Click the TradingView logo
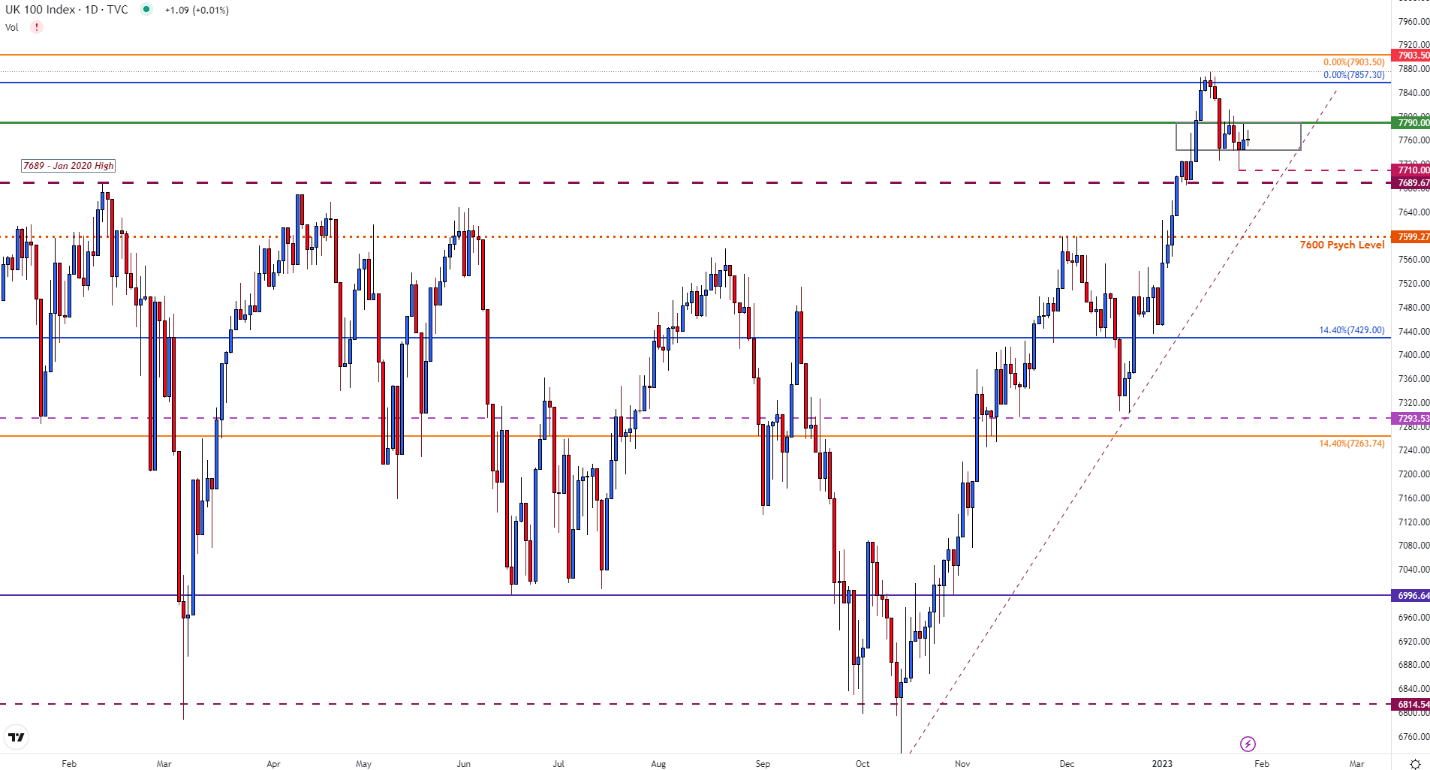 pos(16,739)
